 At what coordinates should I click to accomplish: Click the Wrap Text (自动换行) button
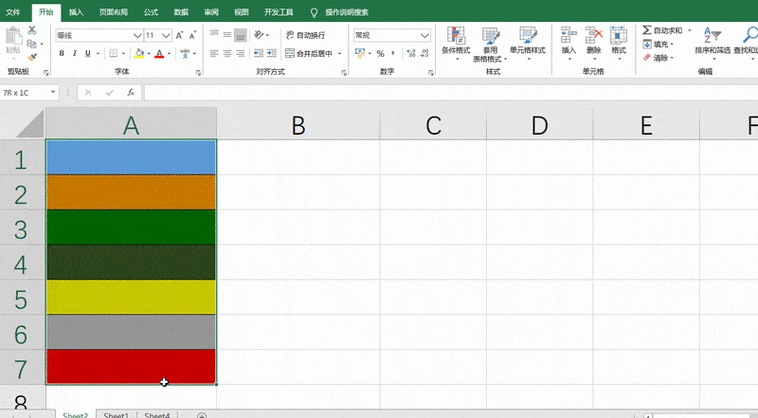[306, 35]
